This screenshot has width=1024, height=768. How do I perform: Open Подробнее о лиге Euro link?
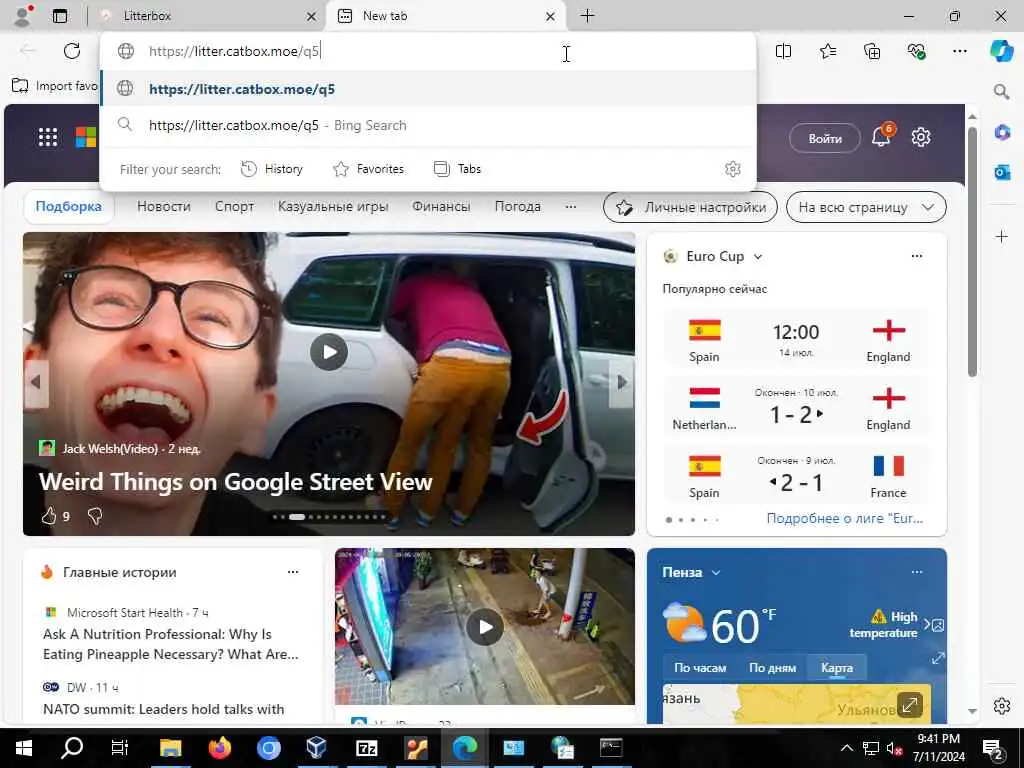tap(844, 519)
